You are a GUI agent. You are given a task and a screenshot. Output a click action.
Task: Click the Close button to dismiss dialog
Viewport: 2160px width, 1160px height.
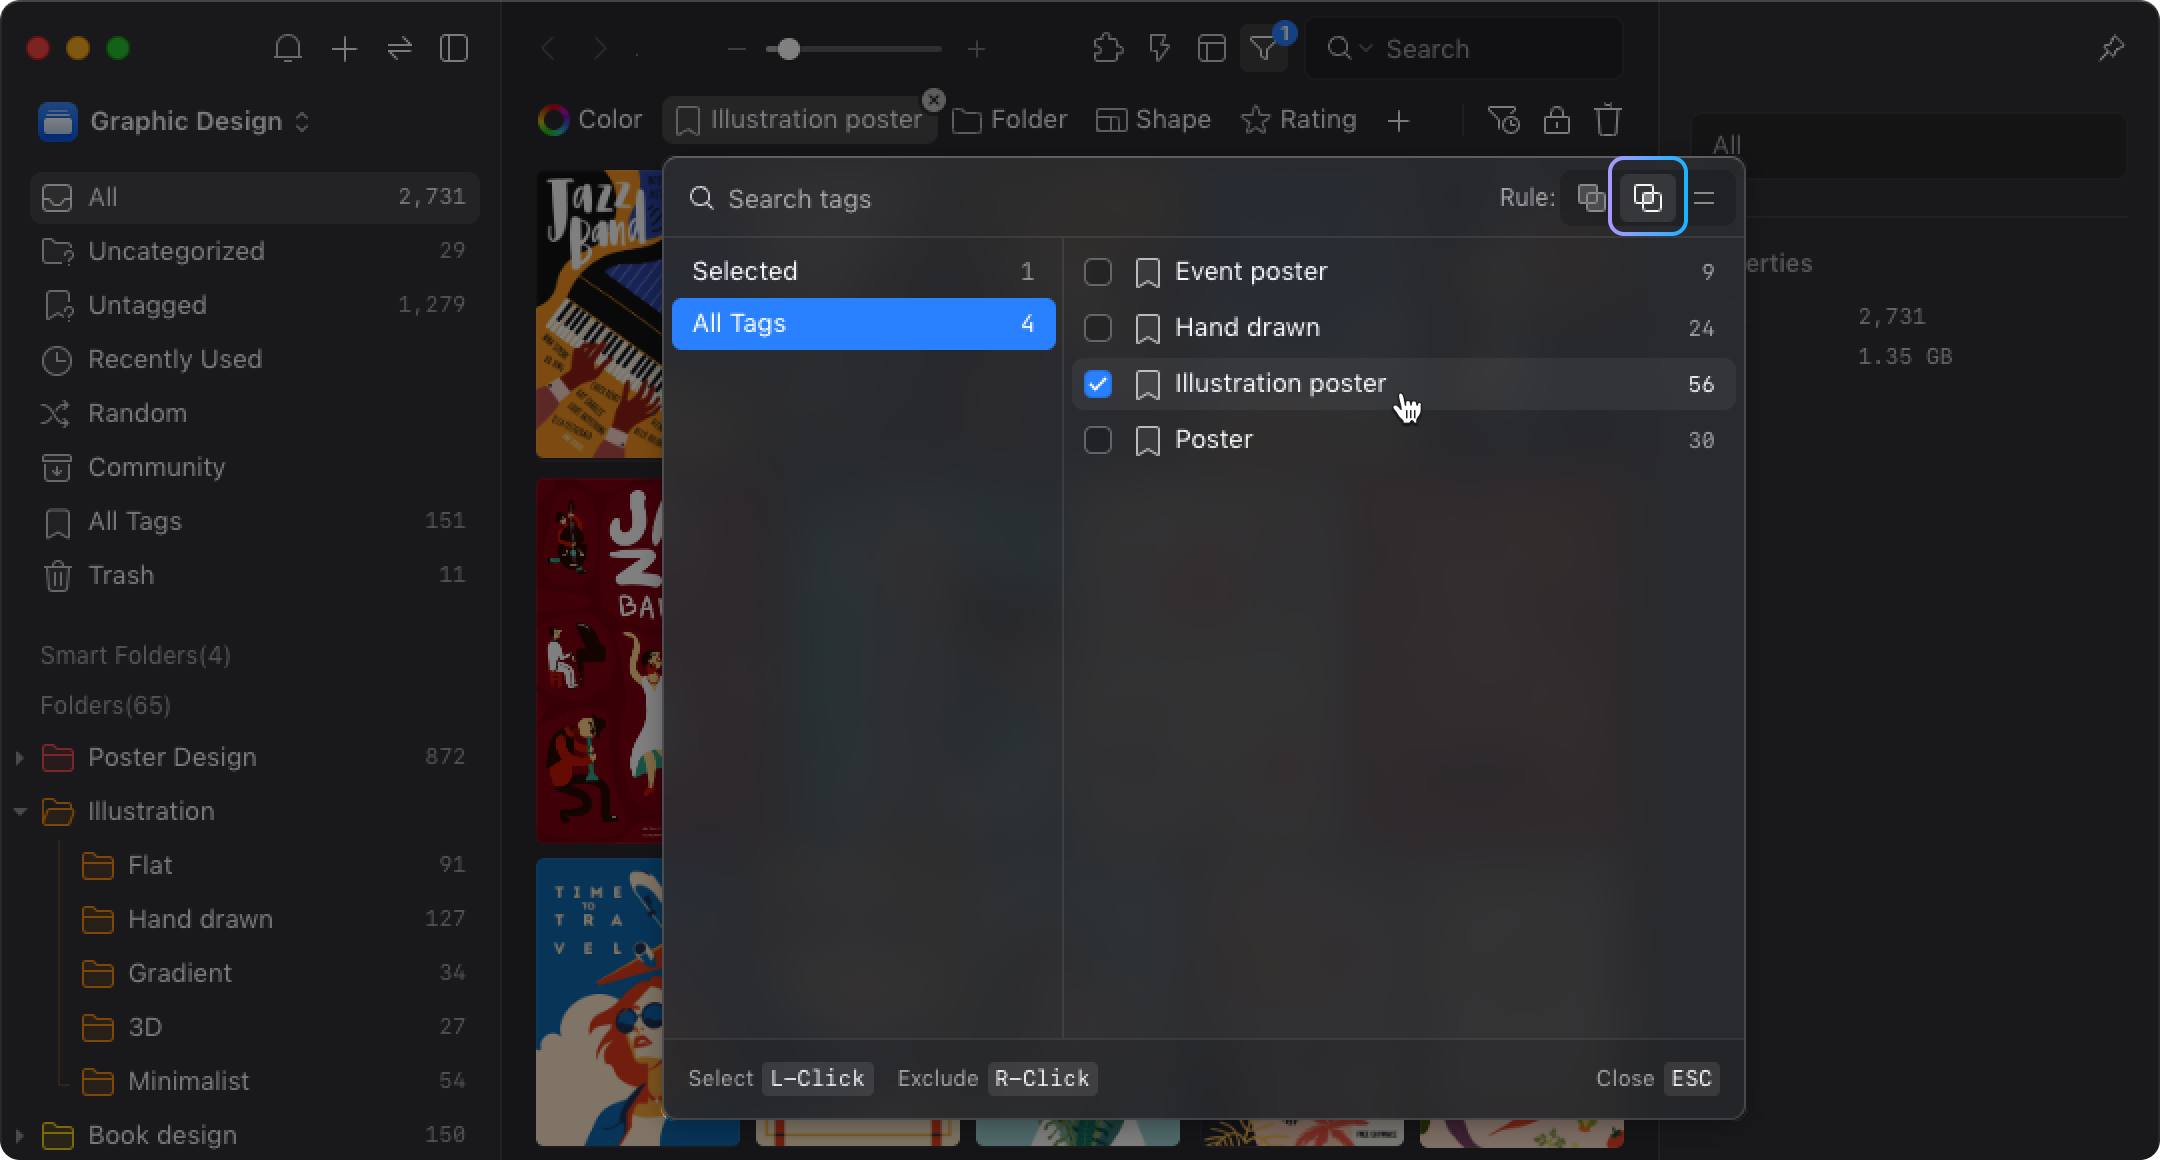click(x=1626, y=1079)
